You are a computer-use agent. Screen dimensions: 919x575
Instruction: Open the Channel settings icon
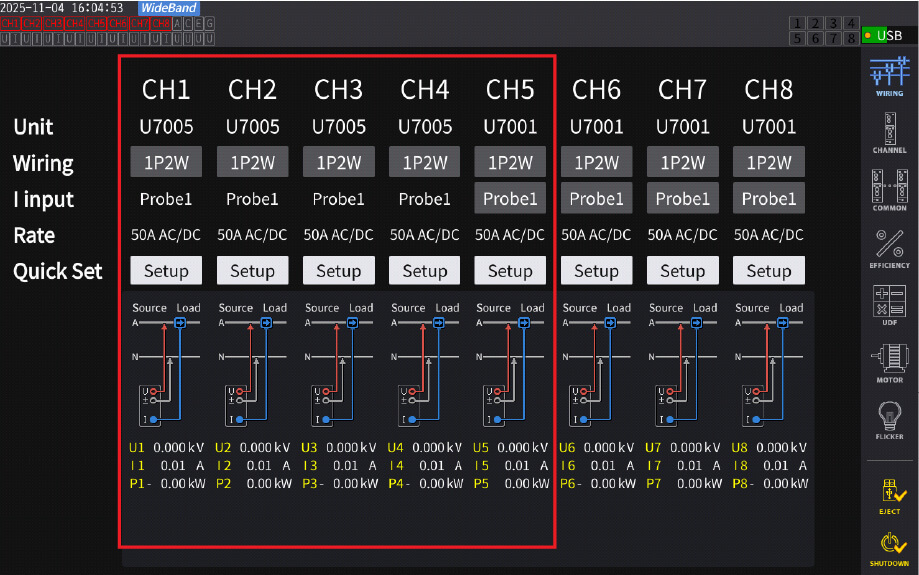(x=889, y=132)
